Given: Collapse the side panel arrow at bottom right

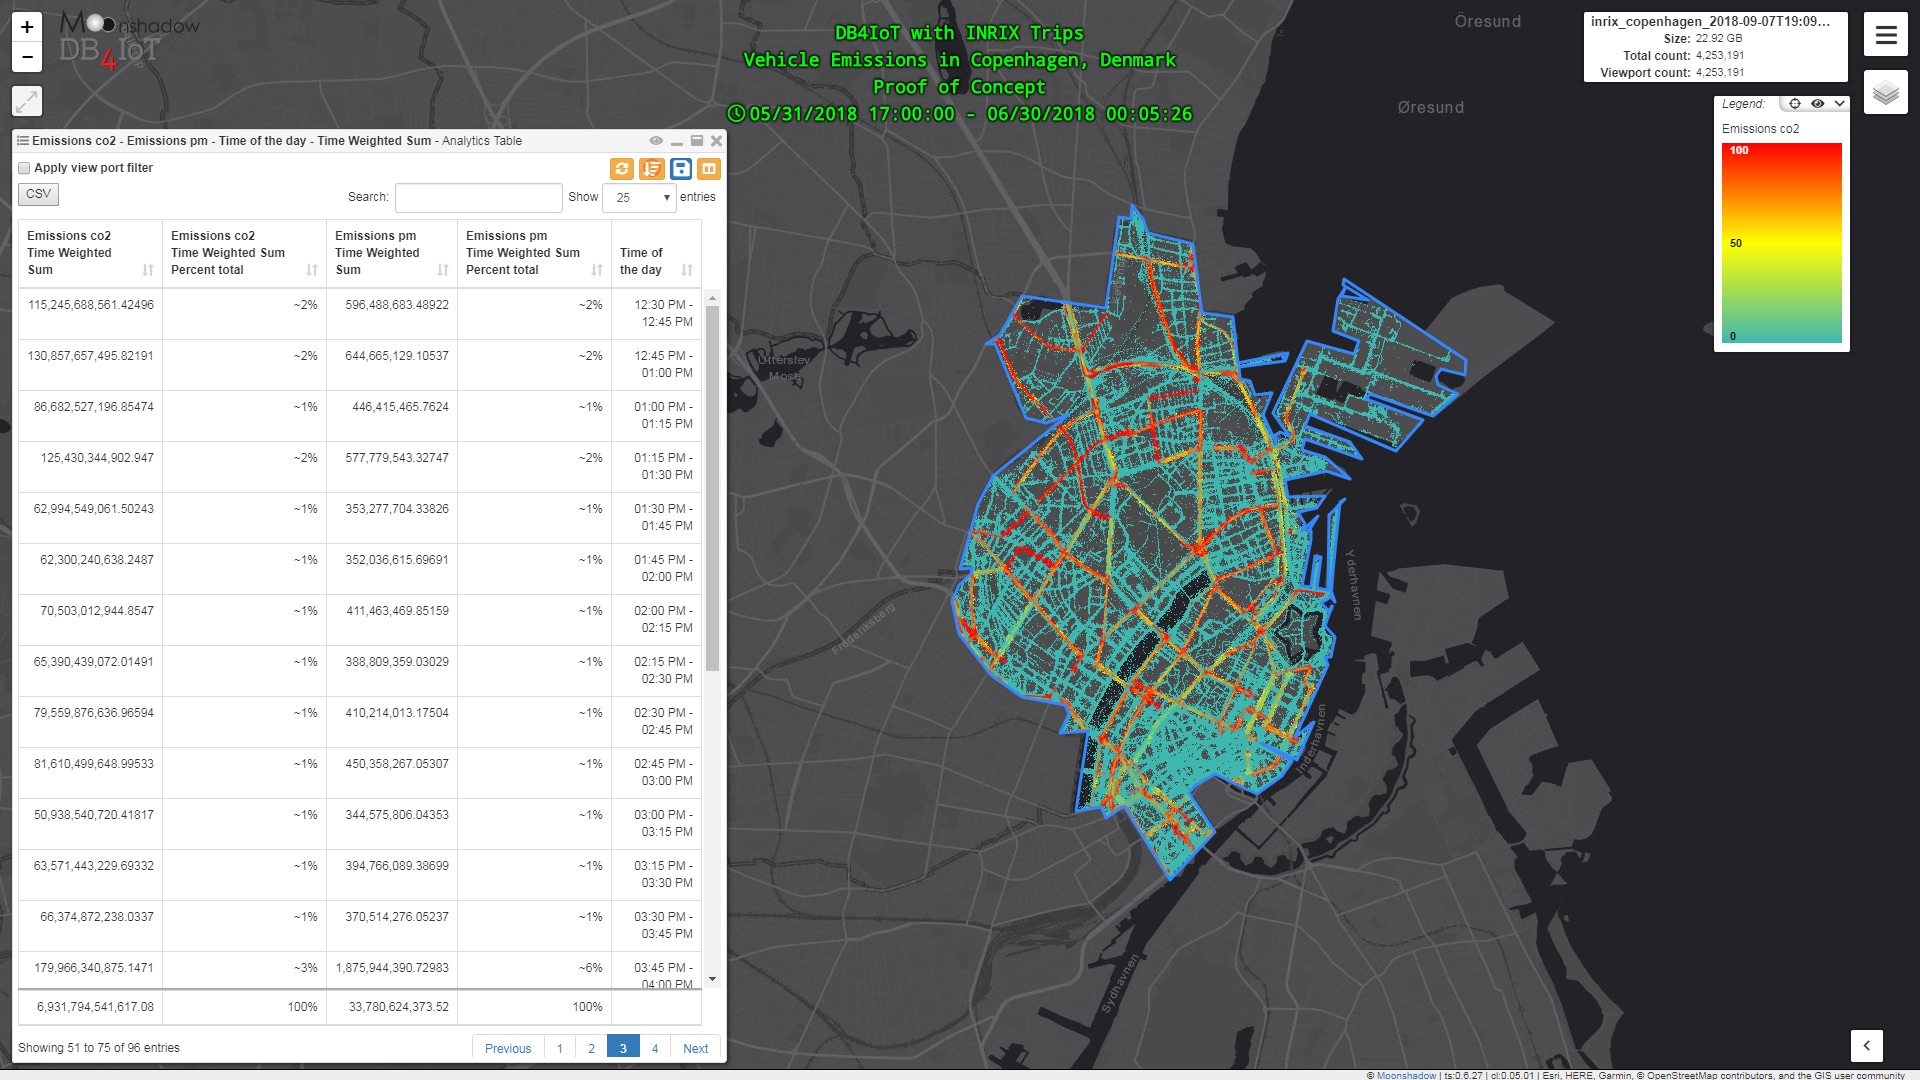Looking at the screenshot, I should click(x=1867, y=1046).
